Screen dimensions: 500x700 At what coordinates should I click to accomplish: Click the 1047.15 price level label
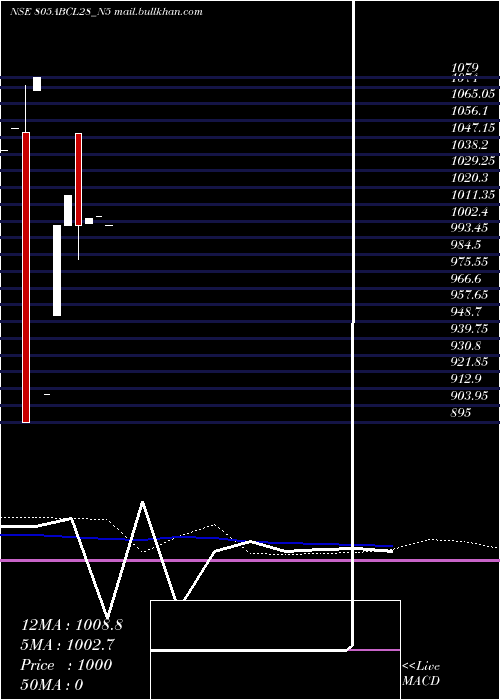[x=473, y=128]
